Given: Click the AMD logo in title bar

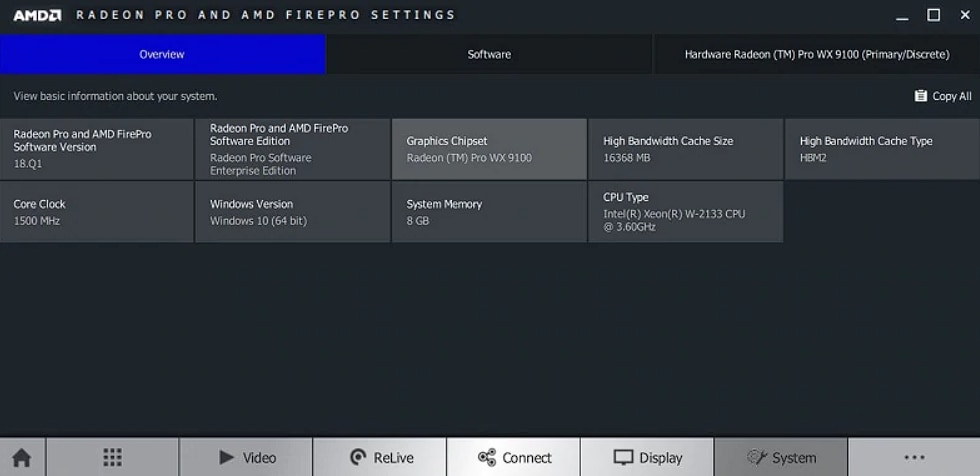Looking at the screenshot, I should 37,15.
